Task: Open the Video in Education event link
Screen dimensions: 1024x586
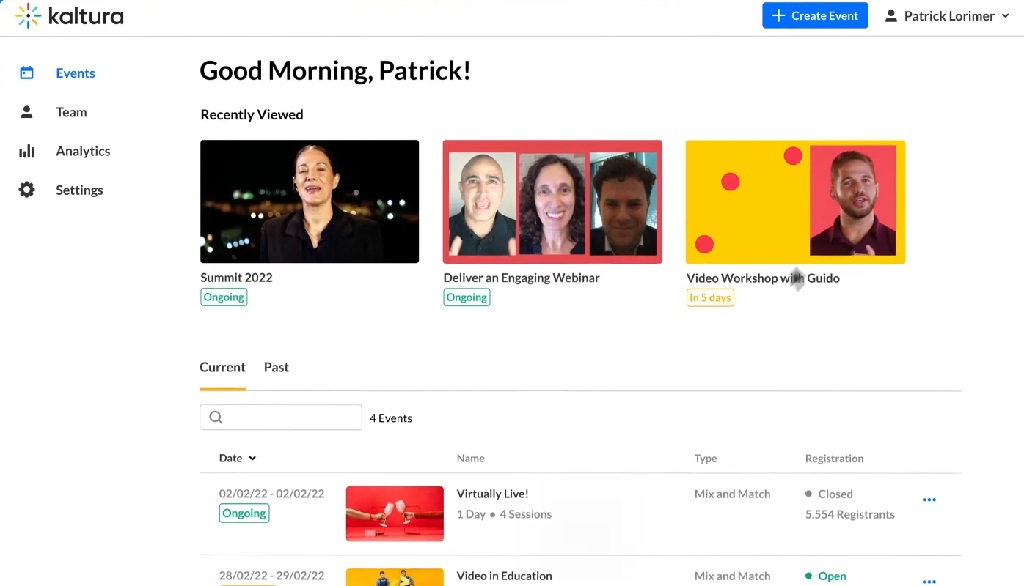Action: tap(504, 576)
